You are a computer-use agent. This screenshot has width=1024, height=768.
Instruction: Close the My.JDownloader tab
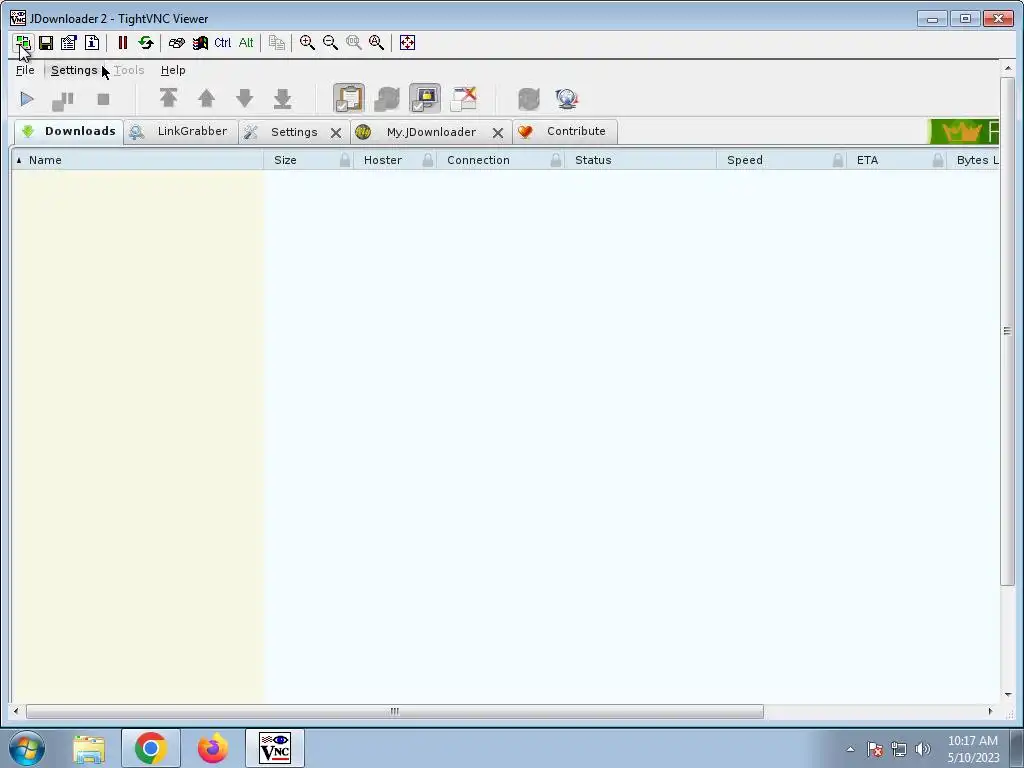click(498, 133)
